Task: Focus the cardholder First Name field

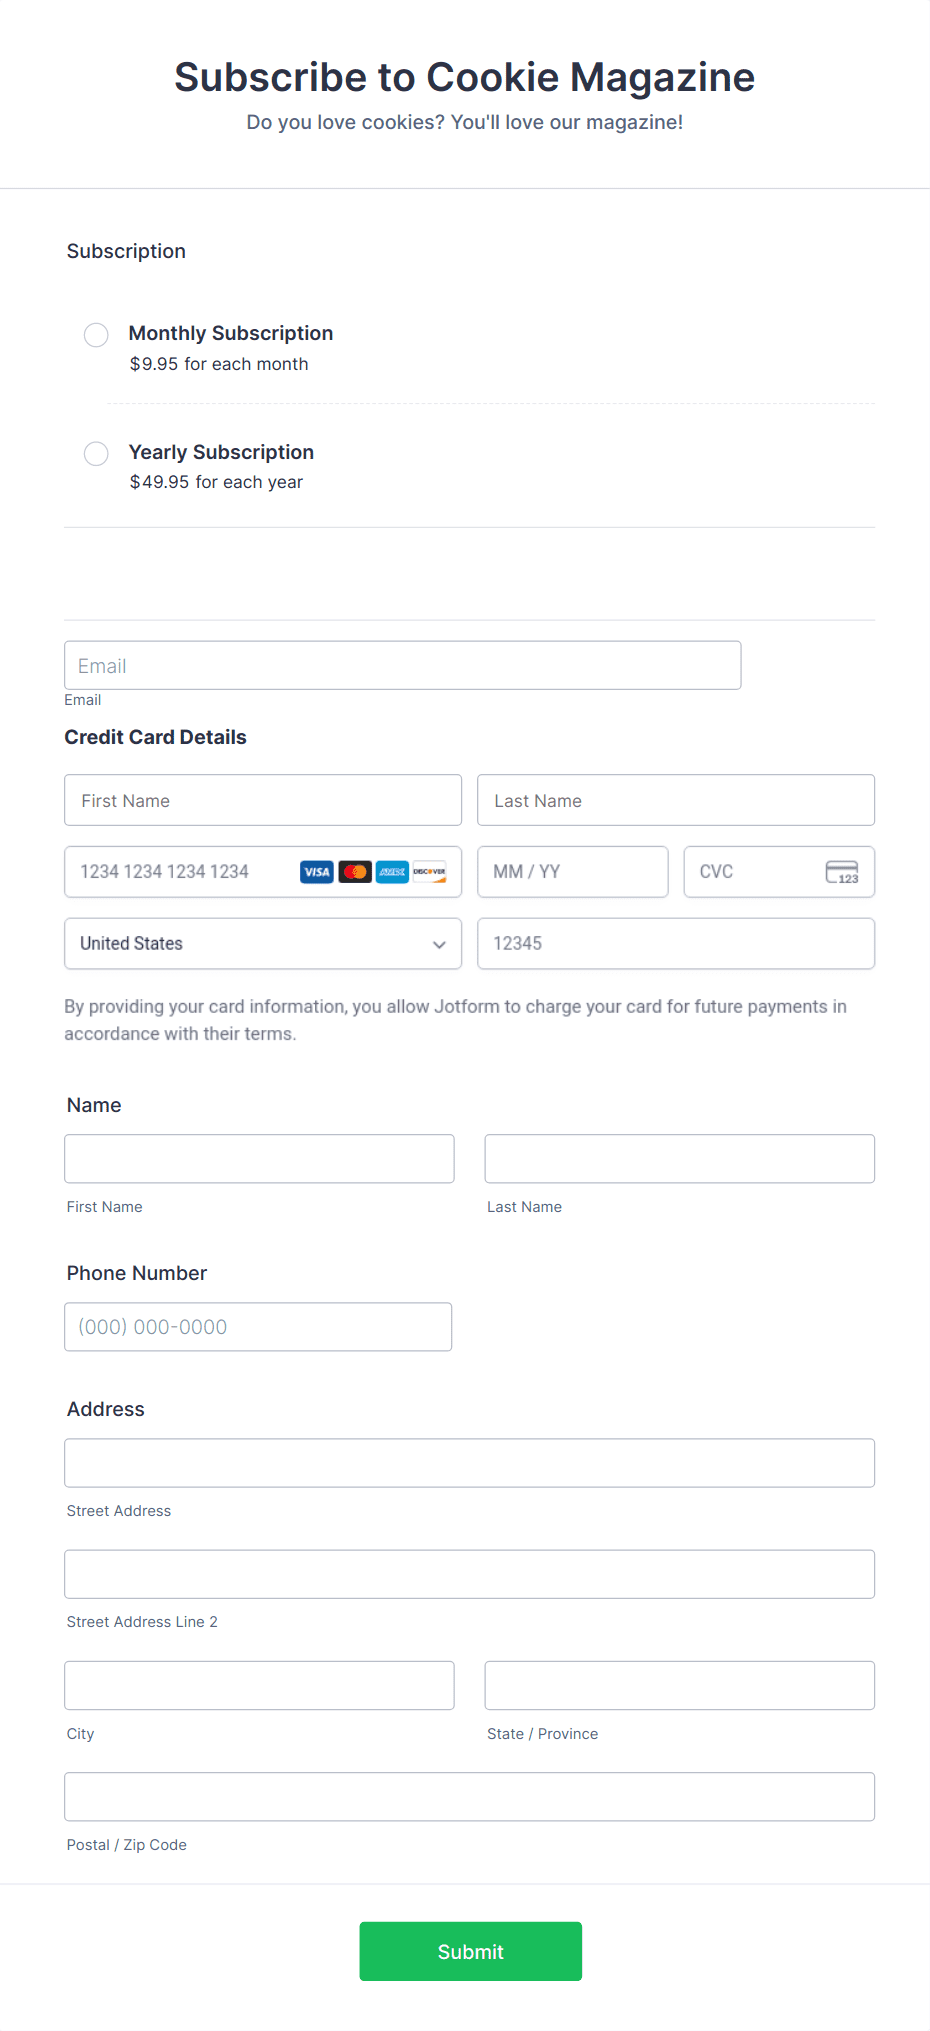Action: click(x=262, y=800)
